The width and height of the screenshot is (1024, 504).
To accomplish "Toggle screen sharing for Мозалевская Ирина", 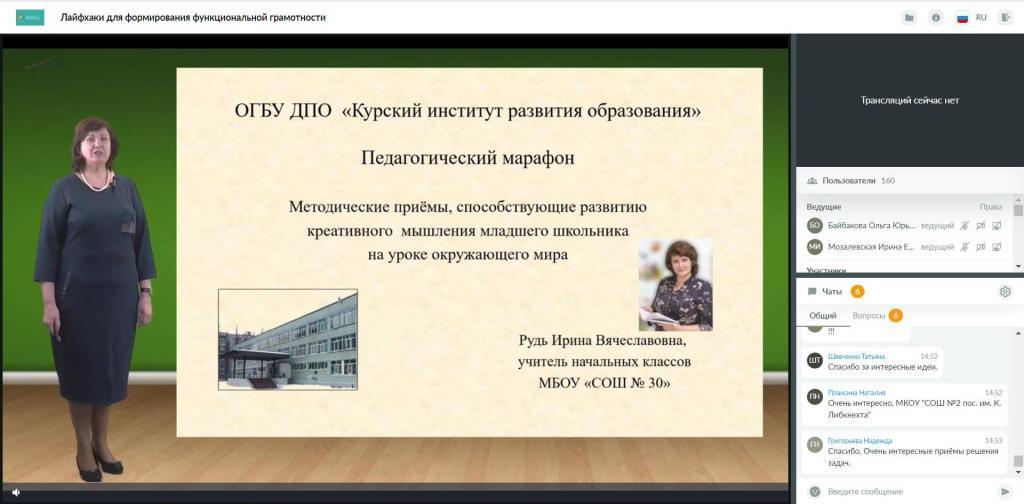I will coord(997,247).
